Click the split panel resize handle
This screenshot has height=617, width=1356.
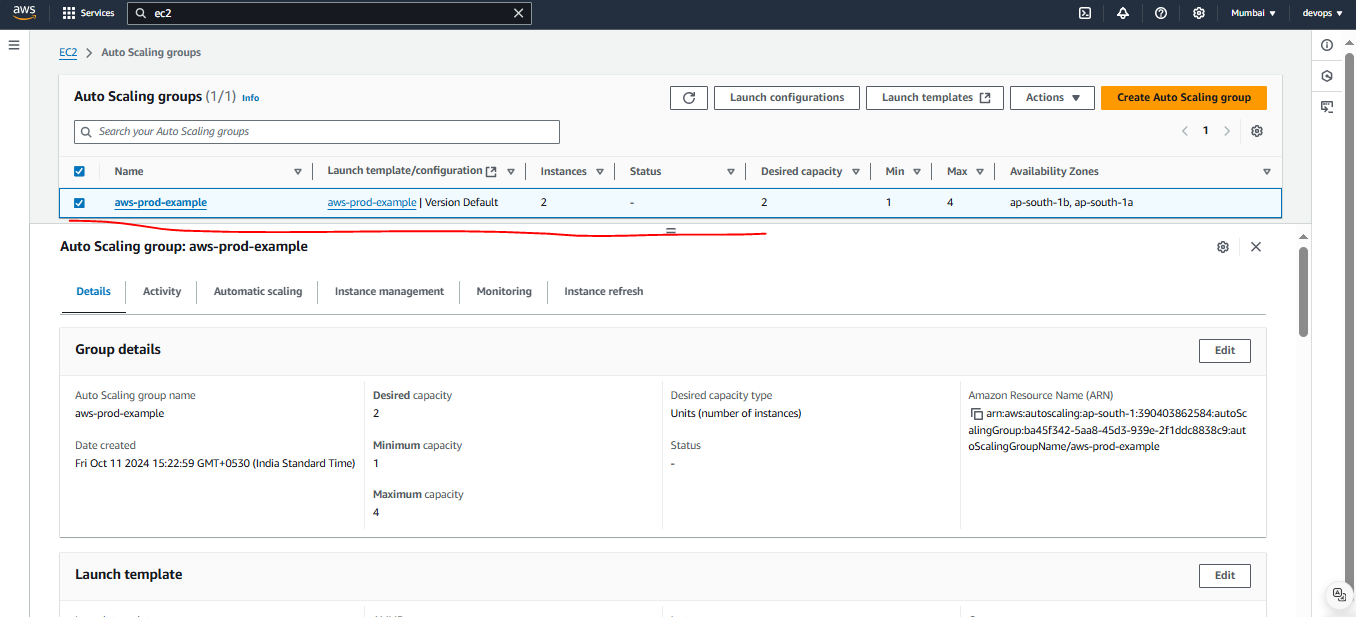[x=671, y=231]
